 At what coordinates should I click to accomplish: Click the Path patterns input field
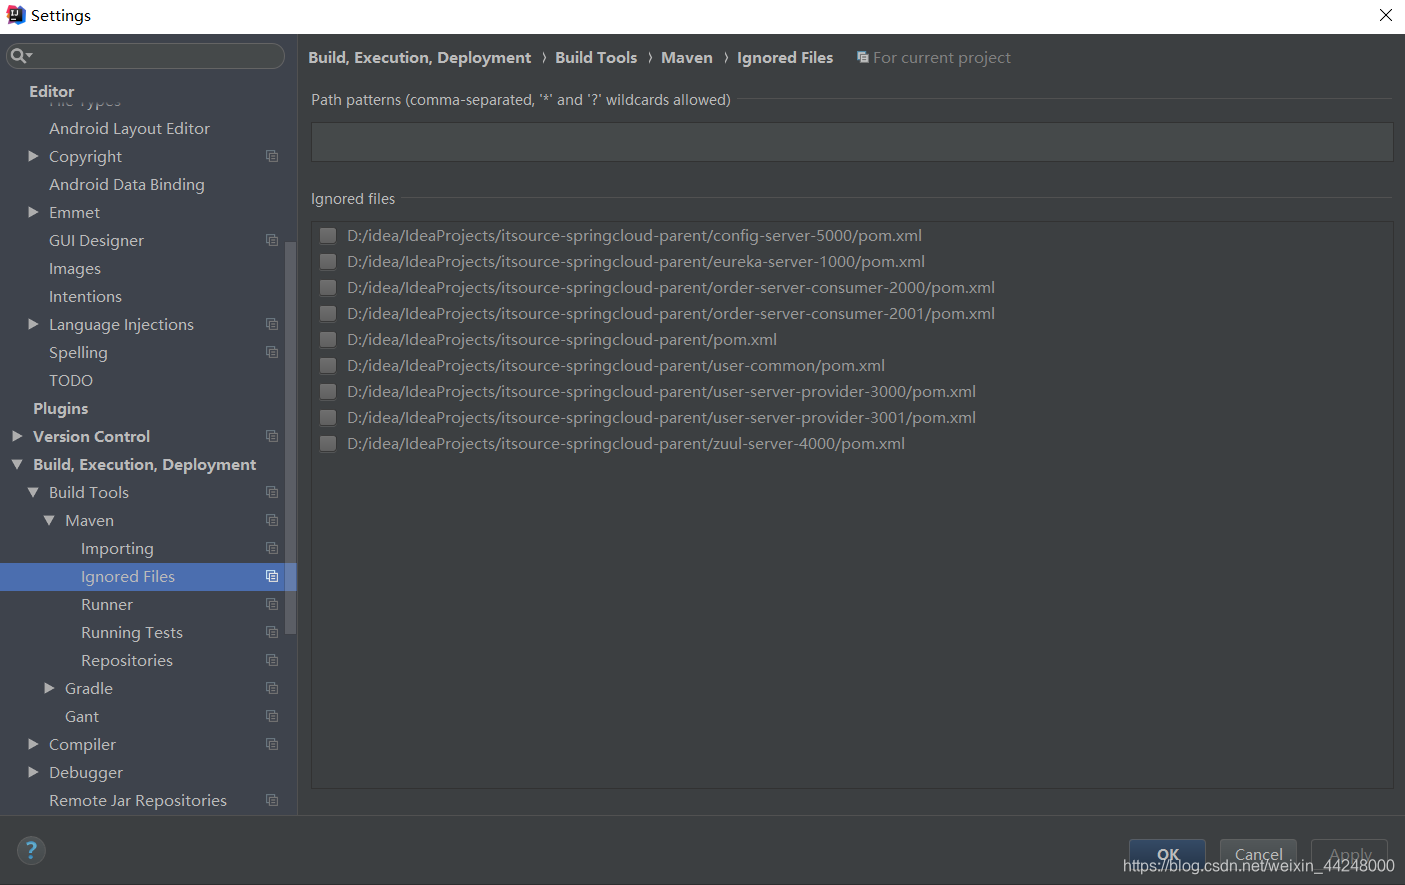click(852, 142)
